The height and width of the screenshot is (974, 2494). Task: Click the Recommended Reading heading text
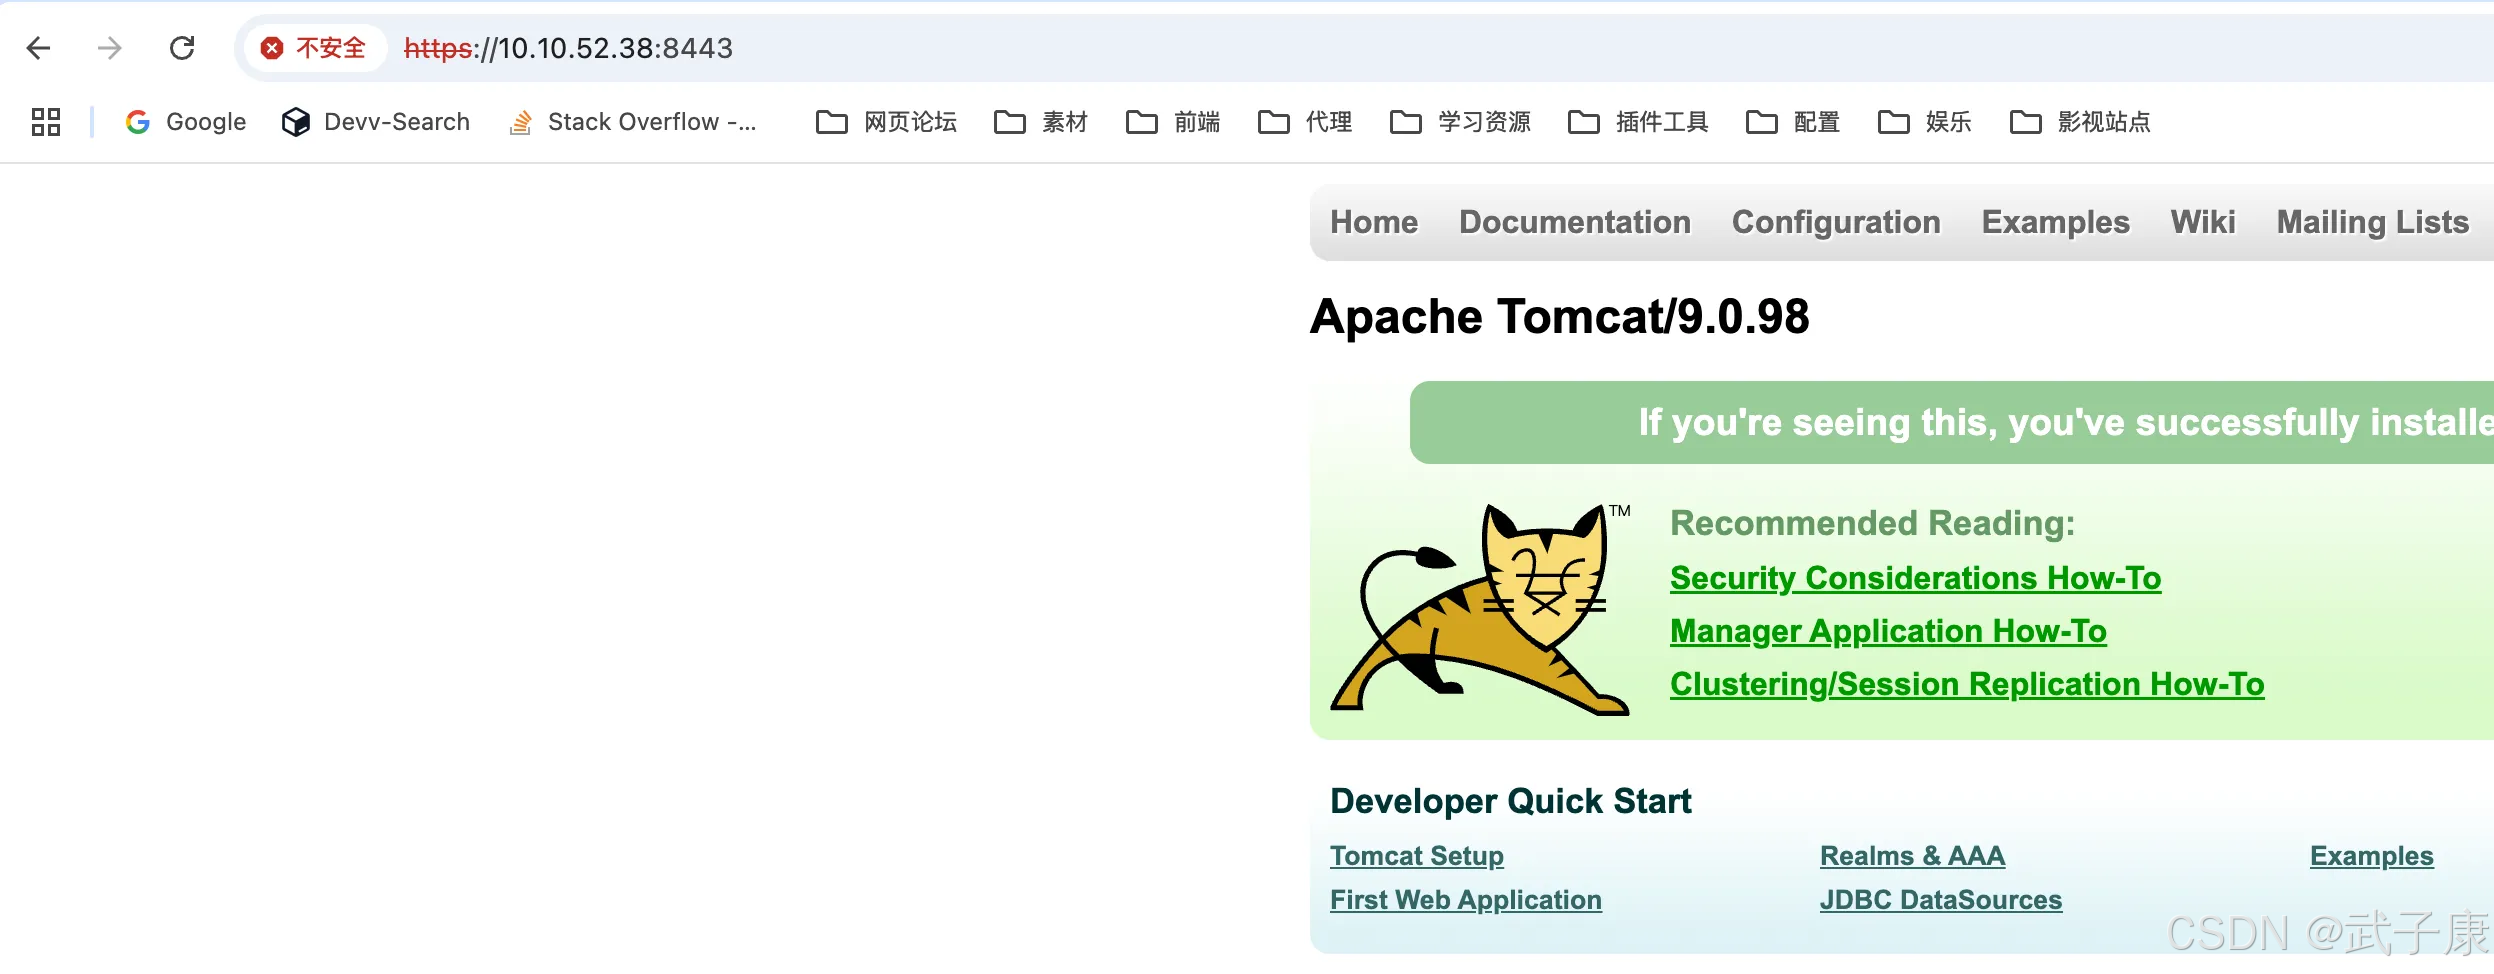coord(1872,523)
